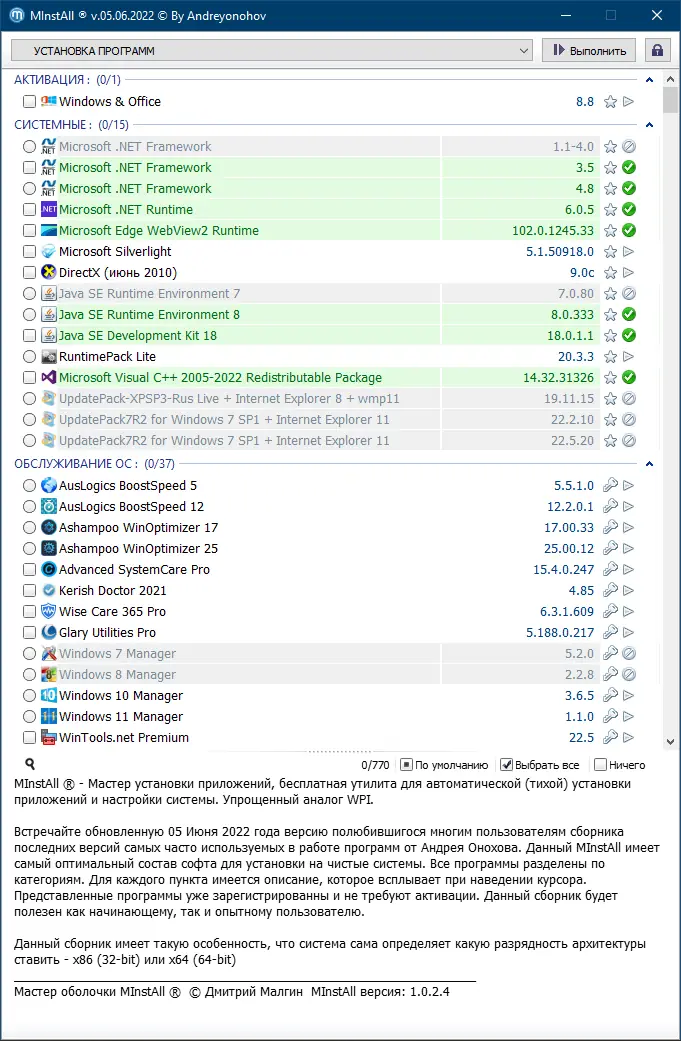Click the play icon next to Microsoft Silverlight
This screenshot has height=1041, width=681.
(628, 251)
